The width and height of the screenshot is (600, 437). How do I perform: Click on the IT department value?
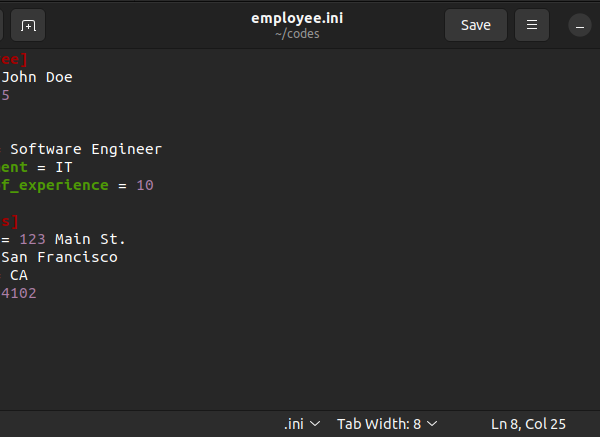pos(64,168)
